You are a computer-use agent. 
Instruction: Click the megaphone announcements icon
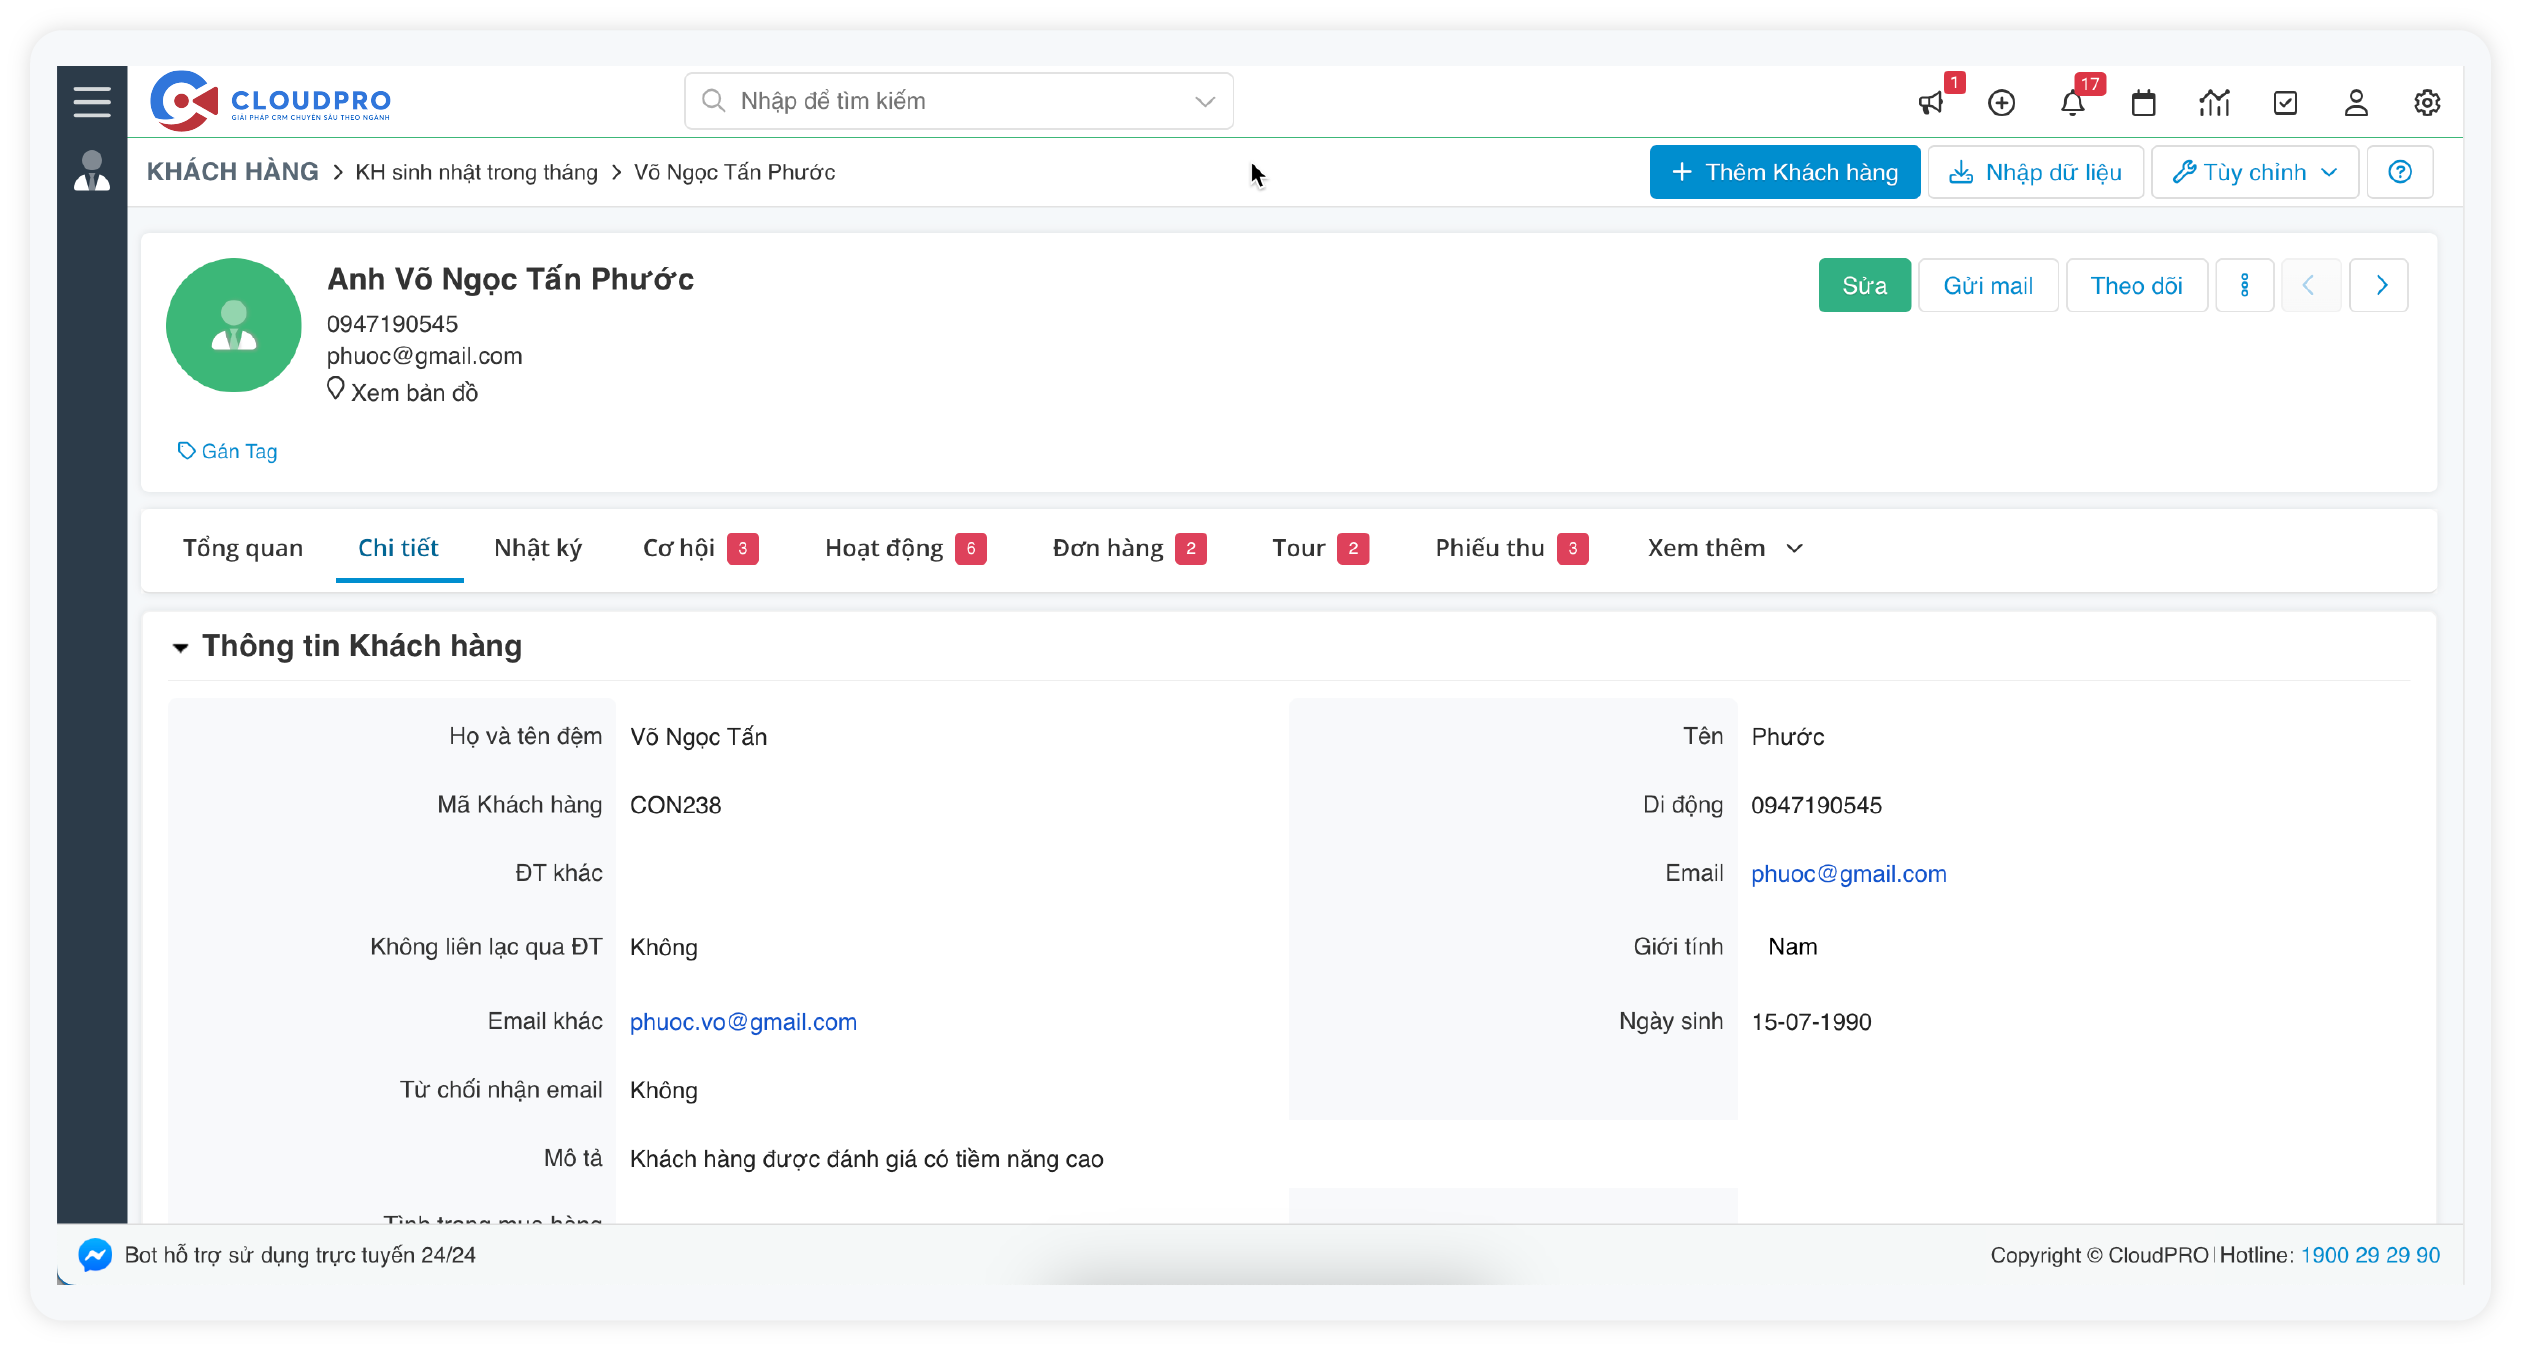(x=1931, y=103)
